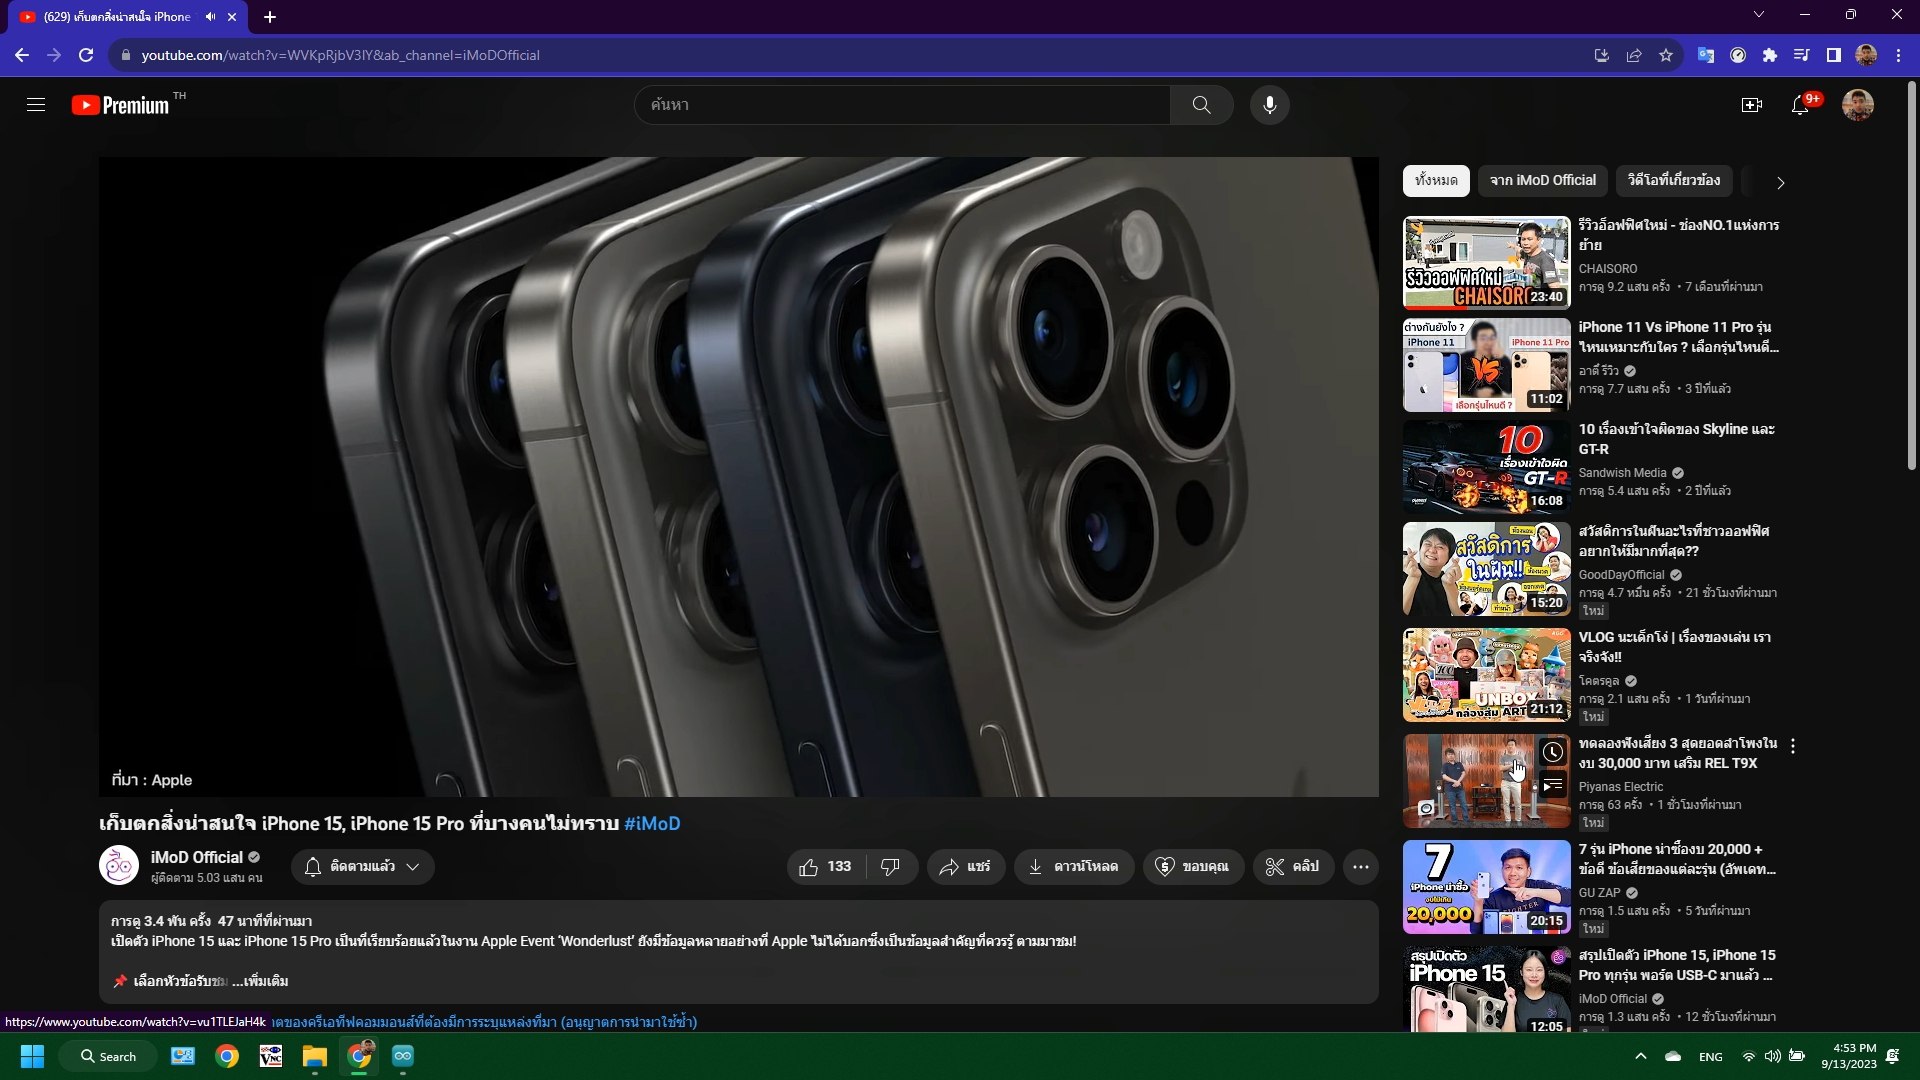The width and height of the screenshot is (1920, 1080).
Task: Add Piyanas Electric video to queue
Action: 1553,786
